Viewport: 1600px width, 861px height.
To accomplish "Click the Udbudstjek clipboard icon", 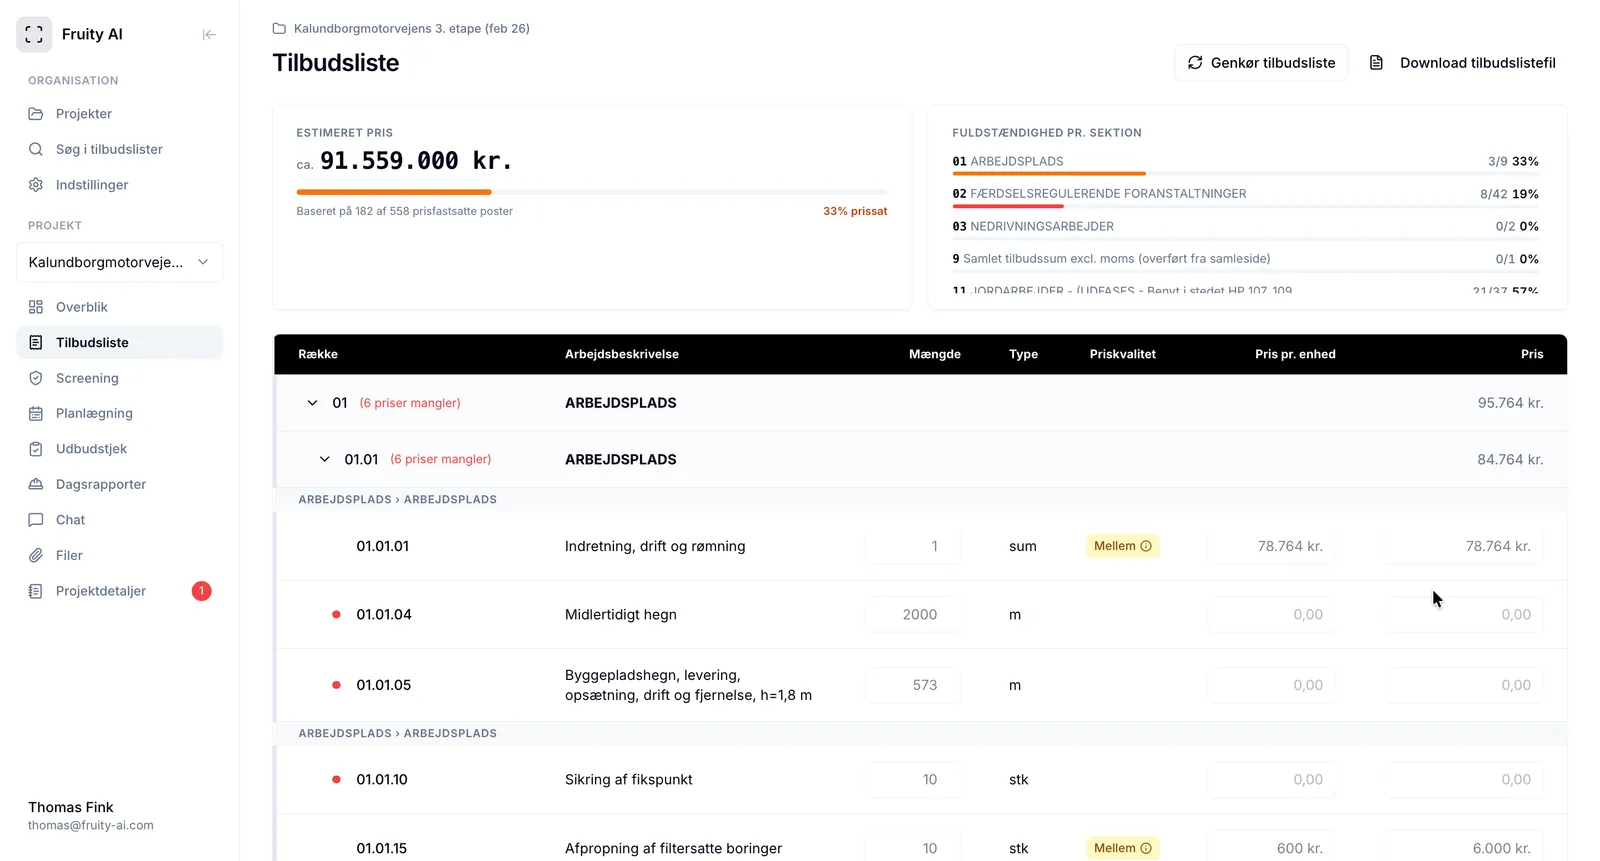I will click(x=36, y=449).
